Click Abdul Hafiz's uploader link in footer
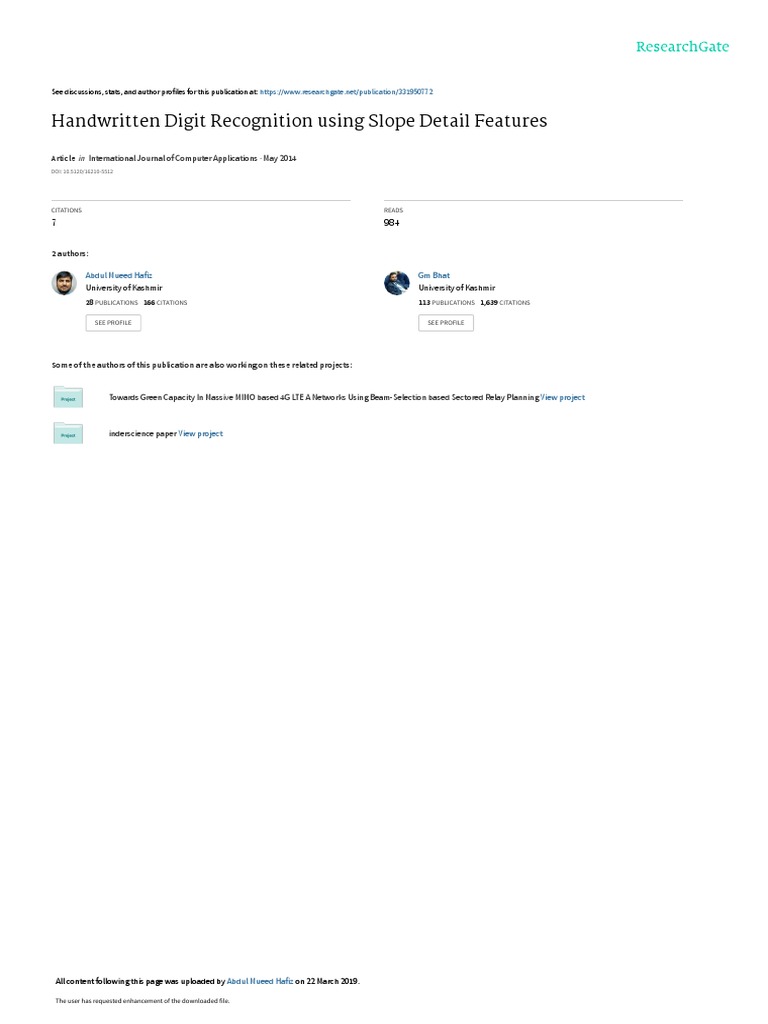Image resolution: width=768 pixels, height=1024 pixels. tap(259, 981)
